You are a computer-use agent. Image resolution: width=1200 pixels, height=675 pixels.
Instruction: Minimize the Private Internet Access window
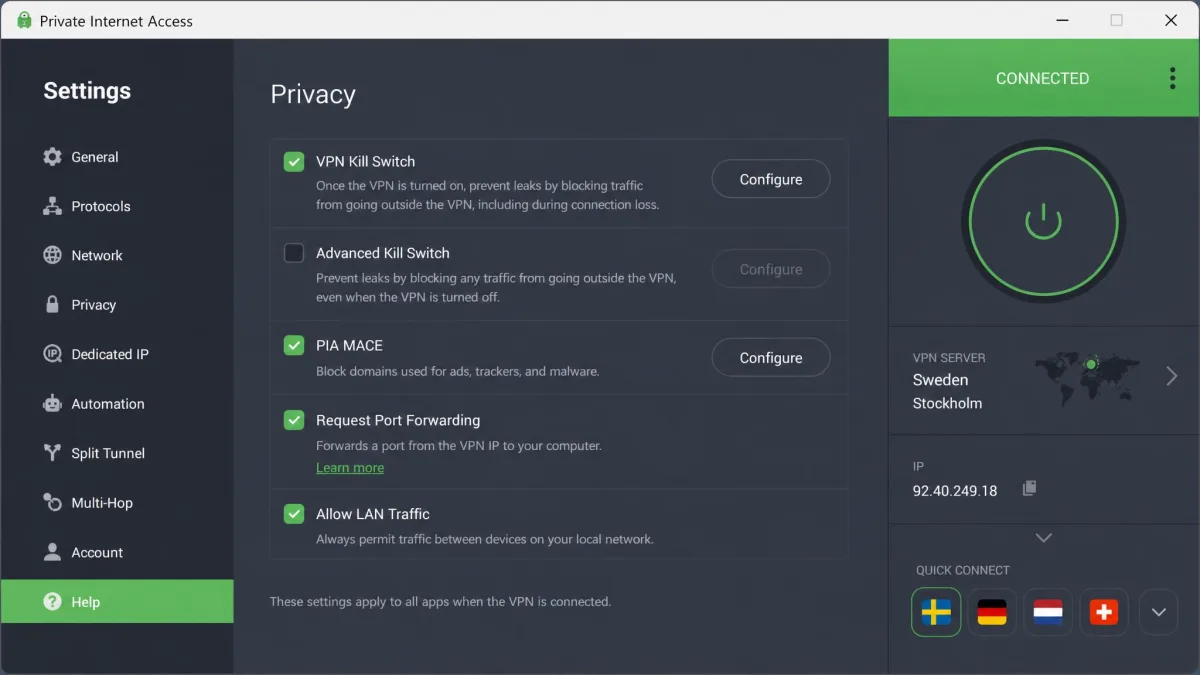1062,20
